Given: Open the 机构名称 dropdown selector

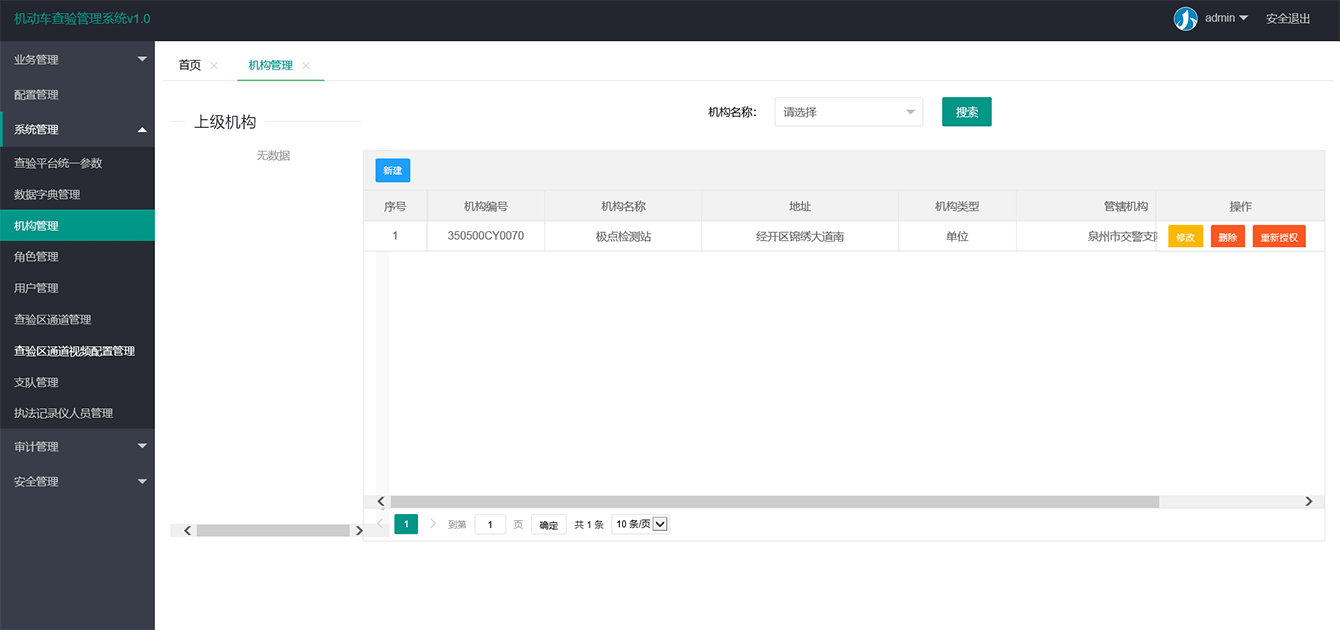Looking at the screenshot, I should click(848, 112).
